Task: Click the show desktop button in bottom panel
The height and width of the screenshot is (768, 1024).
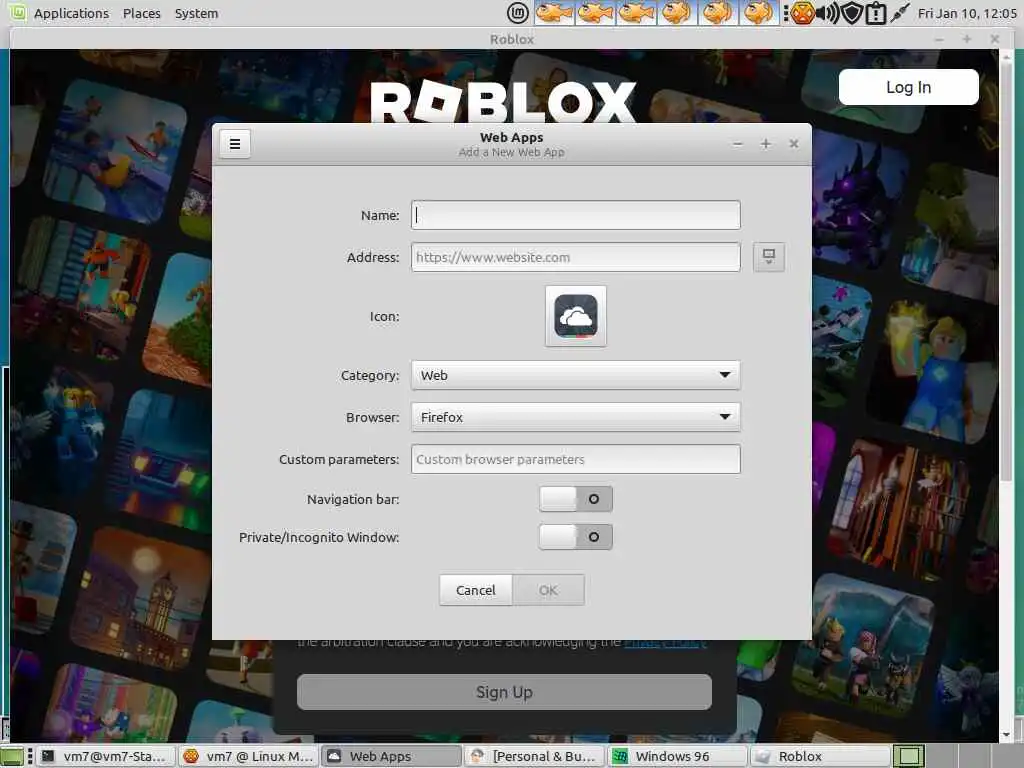Action: [x=13, y=756]
